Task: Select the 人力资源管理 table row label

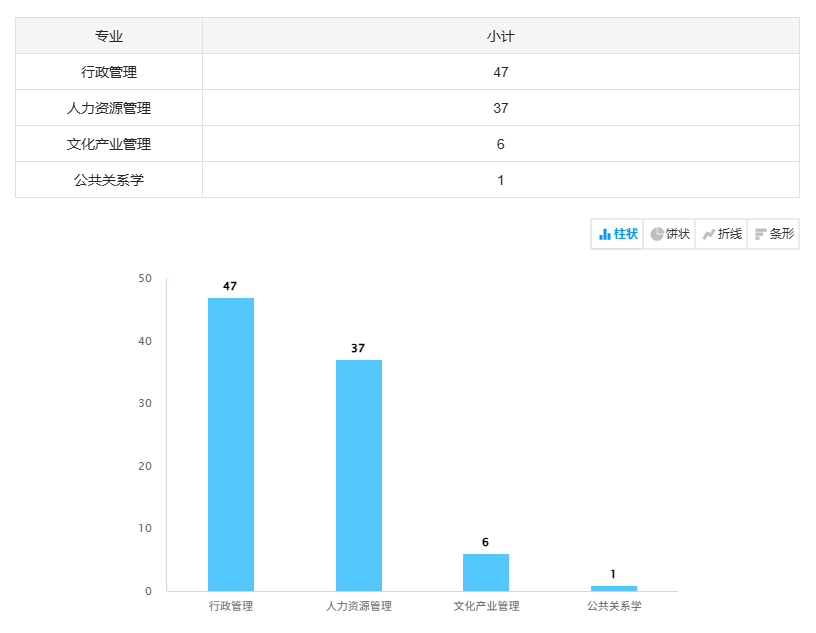Action: [x=109, y=108]
